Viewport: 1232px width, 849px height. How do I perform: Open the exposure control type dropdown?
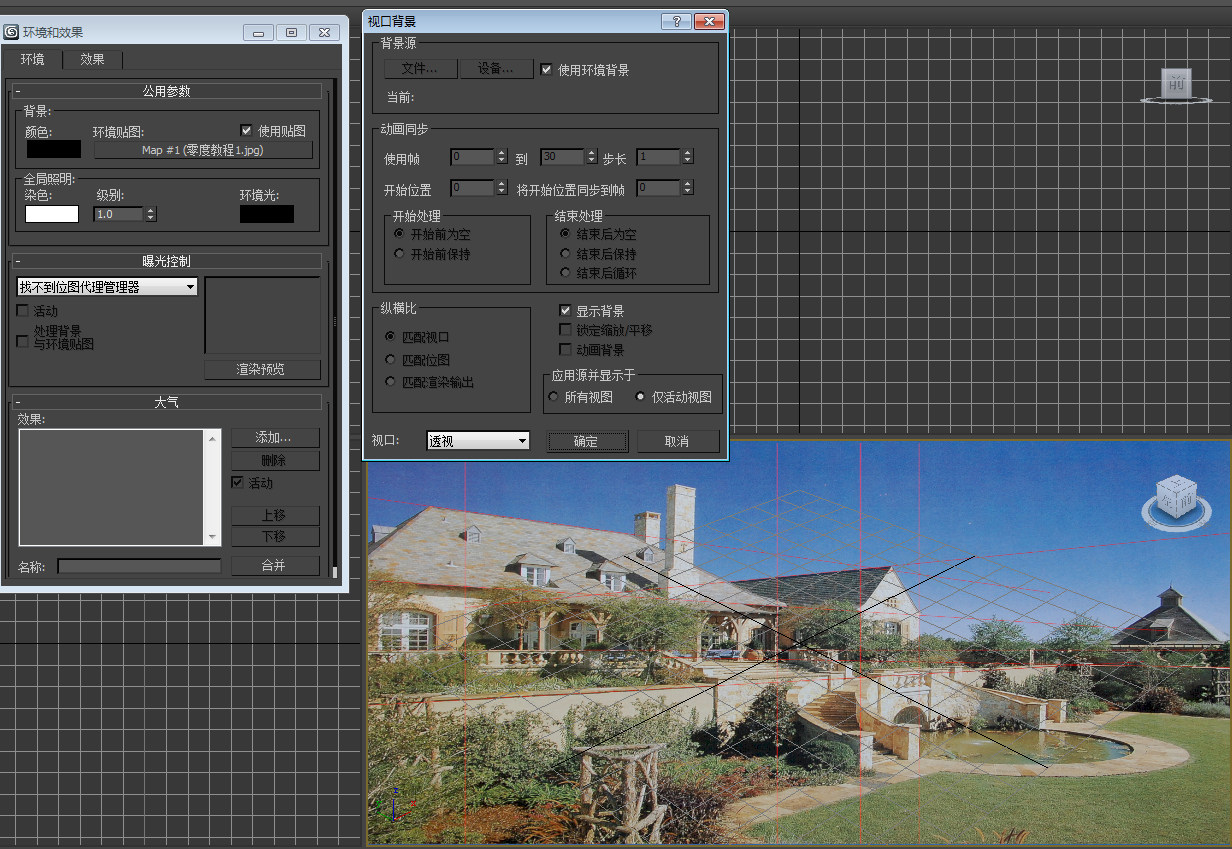(x=107, y=287)
